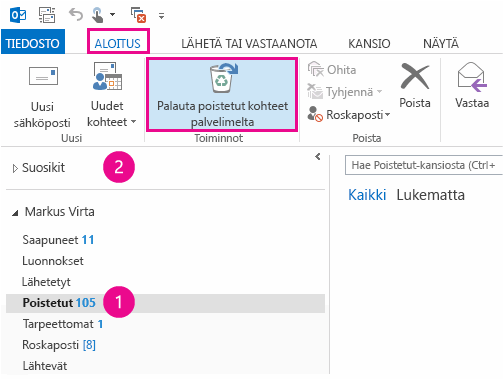This screenshot has width=504, height=380.
Task: Click Palauta poistetut kohteet palvelimelta
Action: point(222,95)
